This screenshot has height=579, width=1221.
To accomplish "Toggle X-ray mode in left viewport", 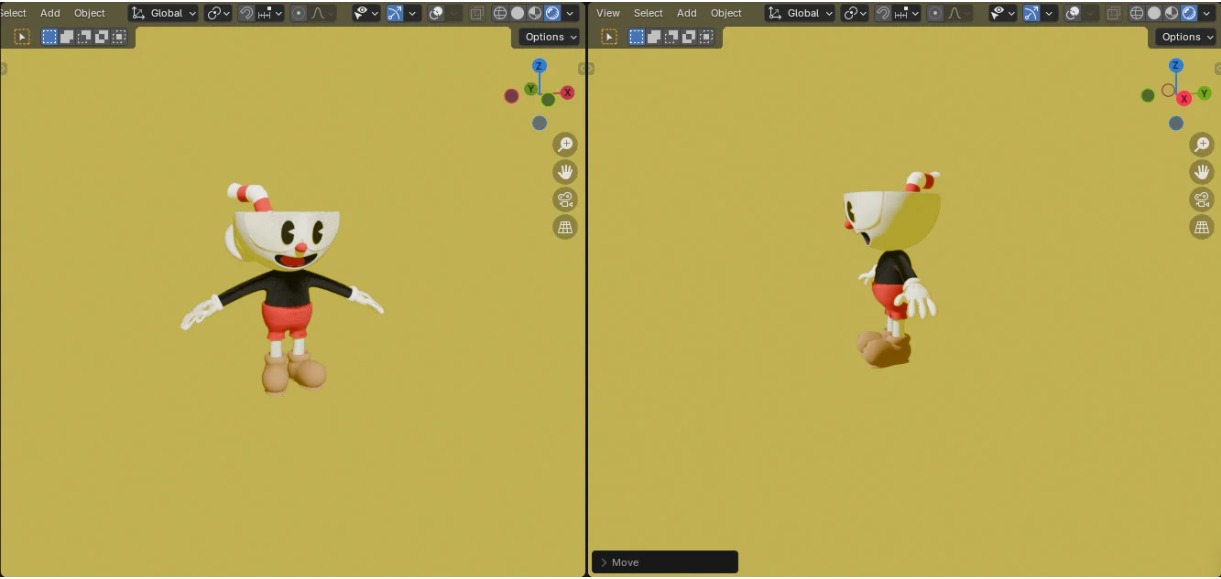I will coord(476,13).
